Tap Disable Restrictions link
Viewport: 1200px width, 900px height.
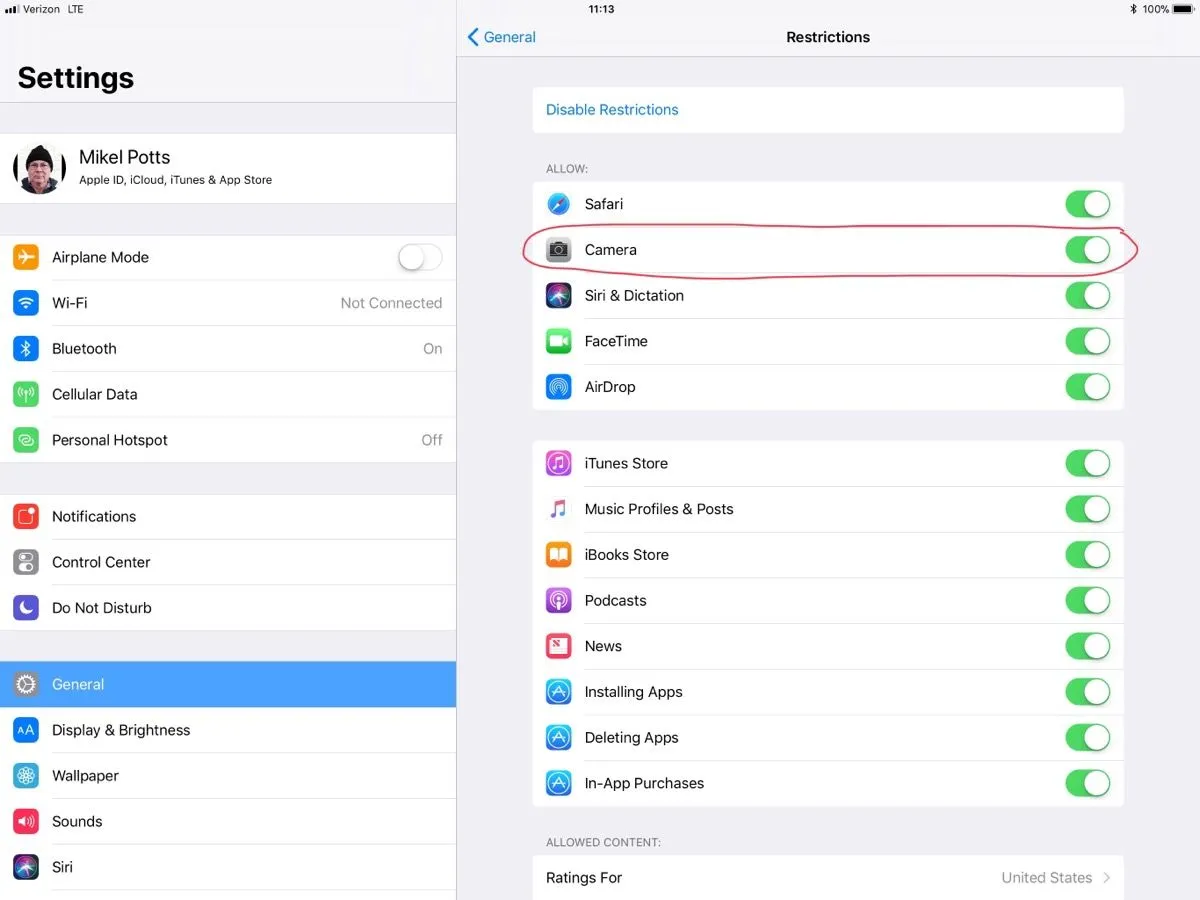coord(612,110)
